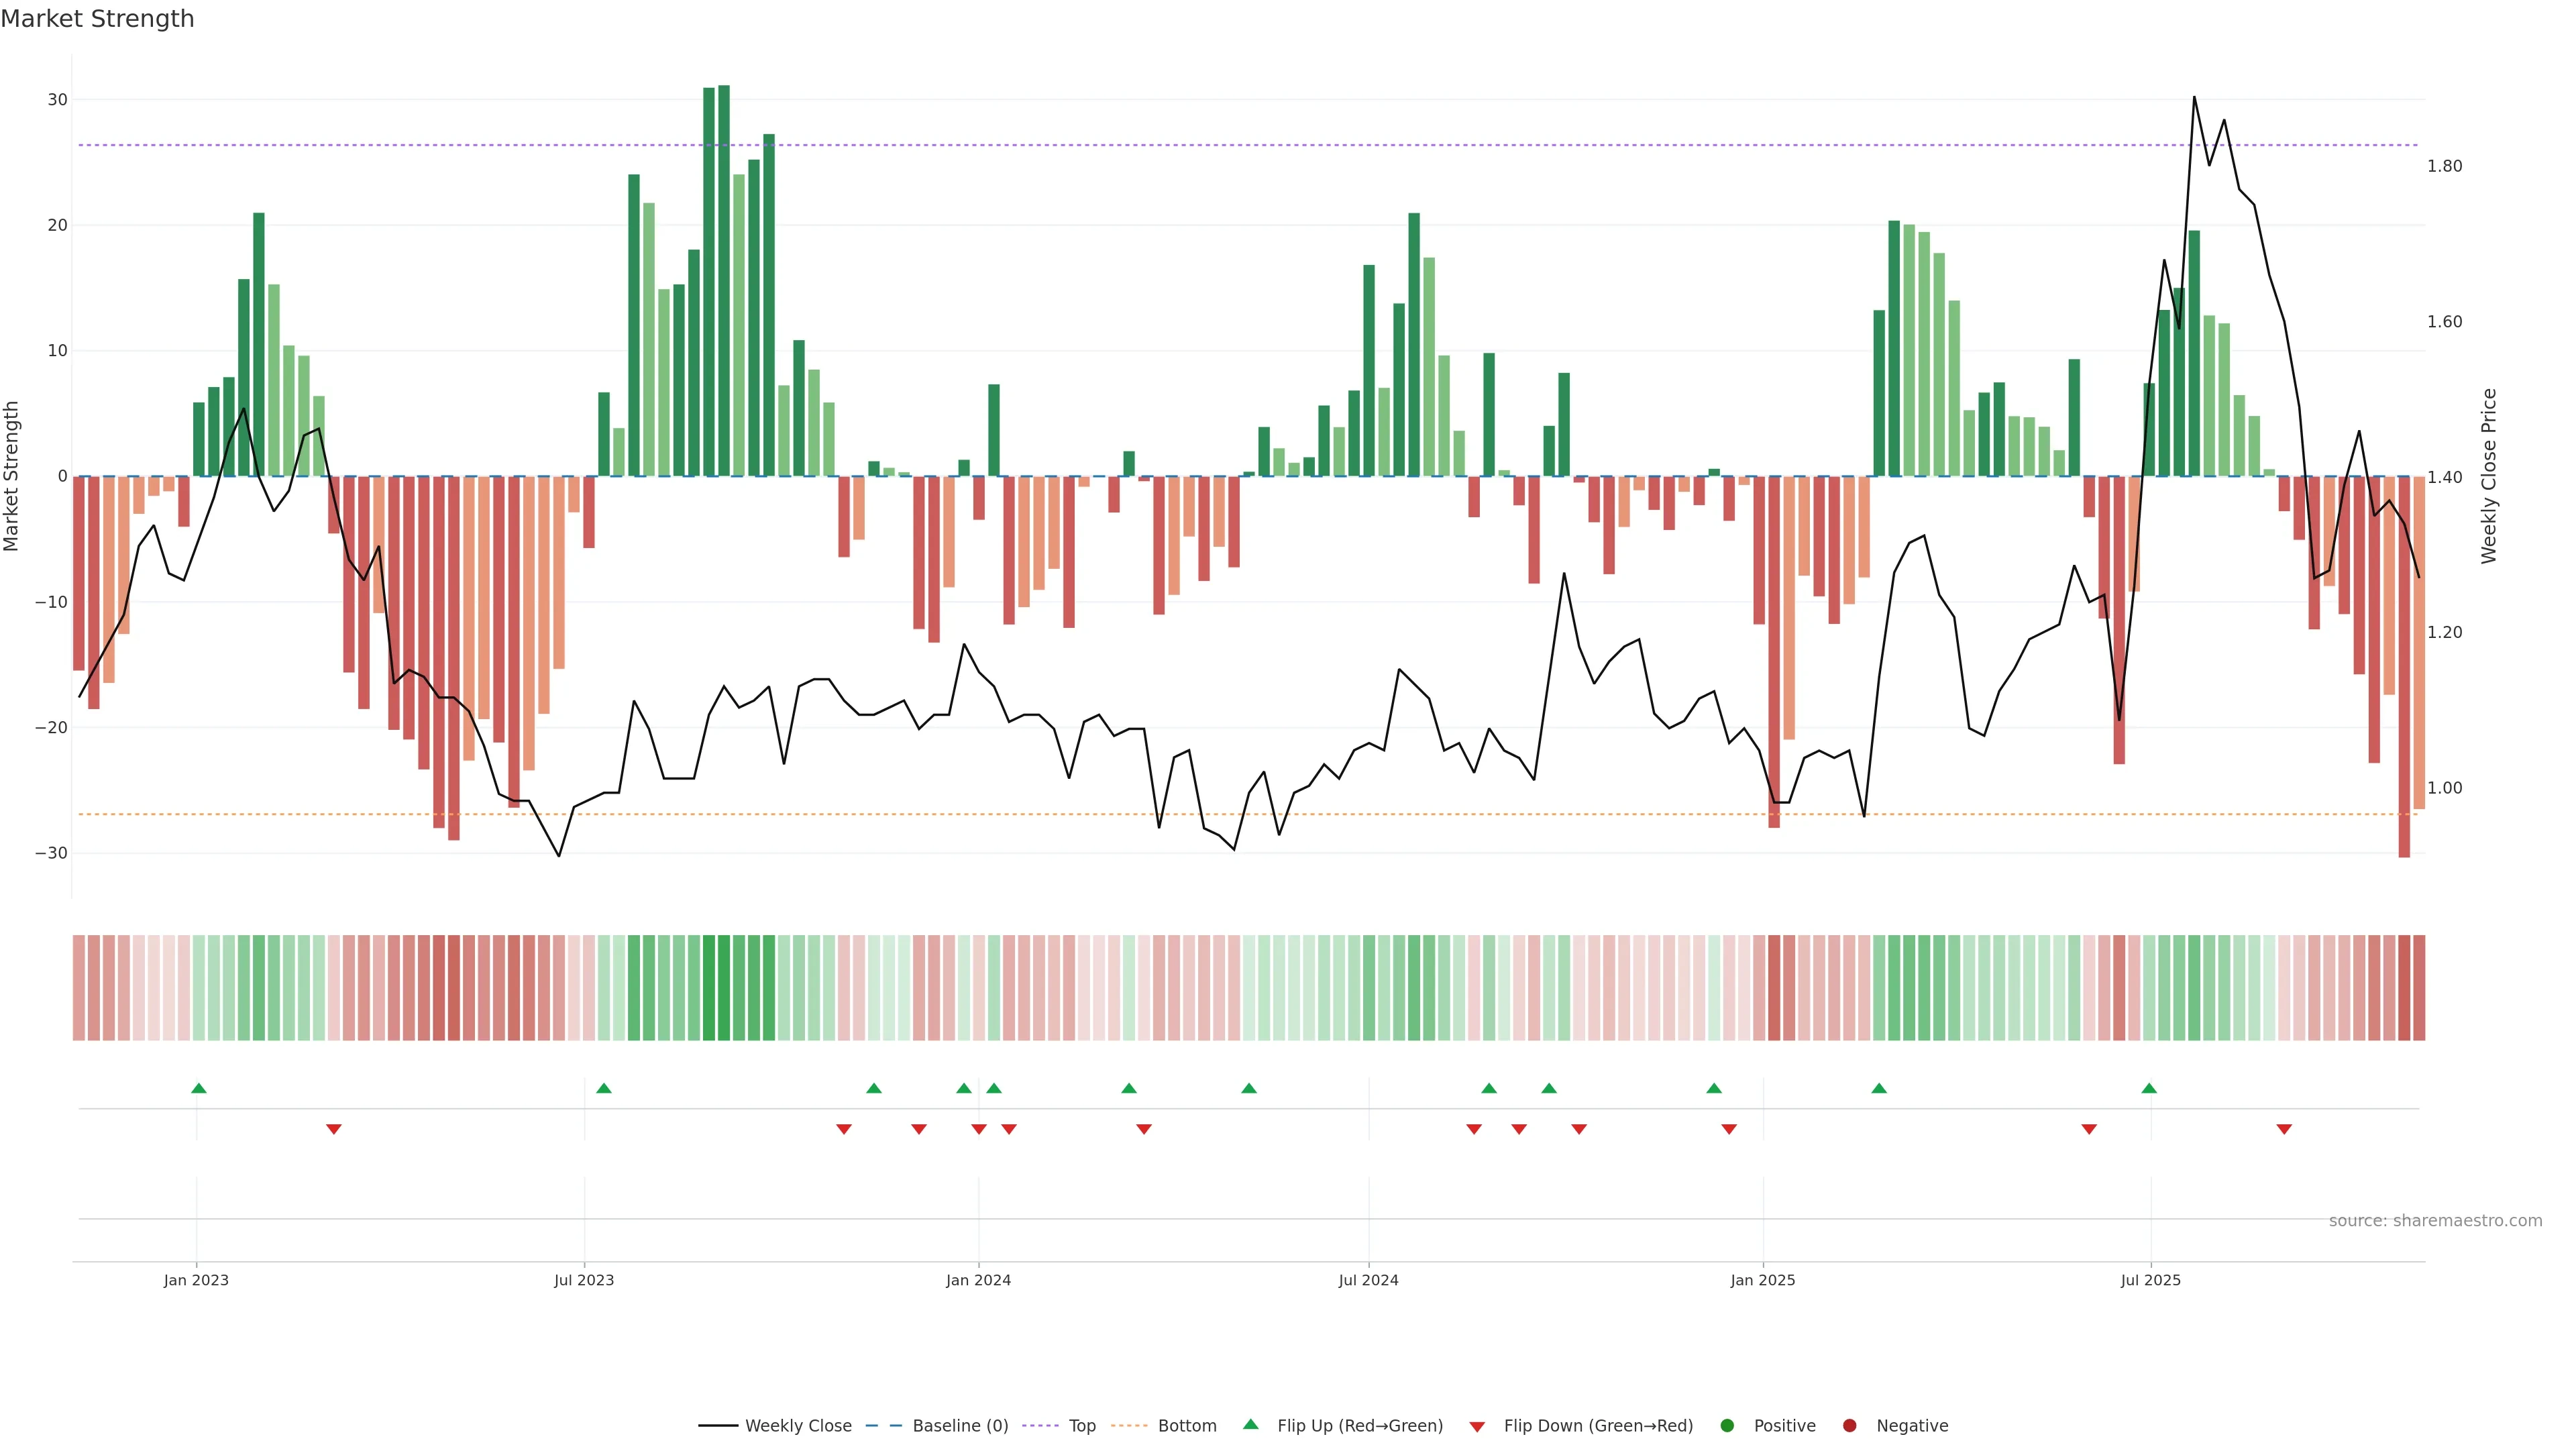Click the Jul 2025 x-axis tick label
The width and height of the screenshot is (2576, 1449).
tap(2150, 1280)
